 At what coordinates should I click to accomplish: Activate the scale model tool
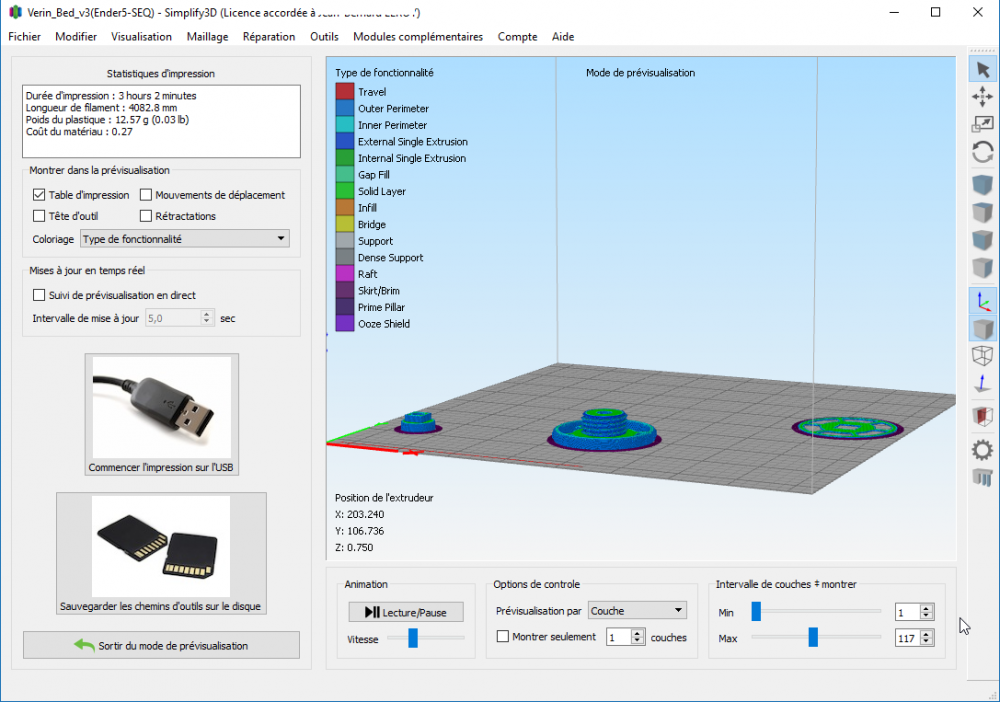click(983, 124)
